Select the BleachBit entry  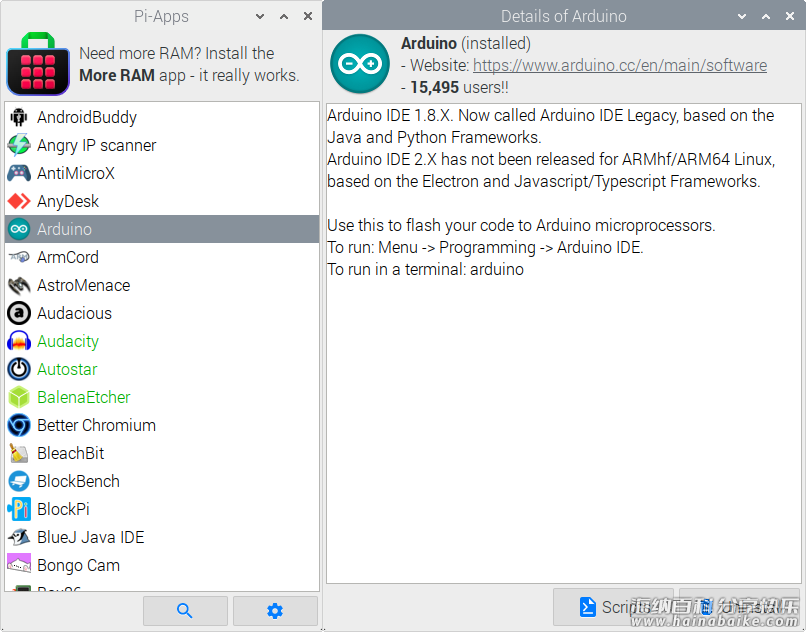162,453
